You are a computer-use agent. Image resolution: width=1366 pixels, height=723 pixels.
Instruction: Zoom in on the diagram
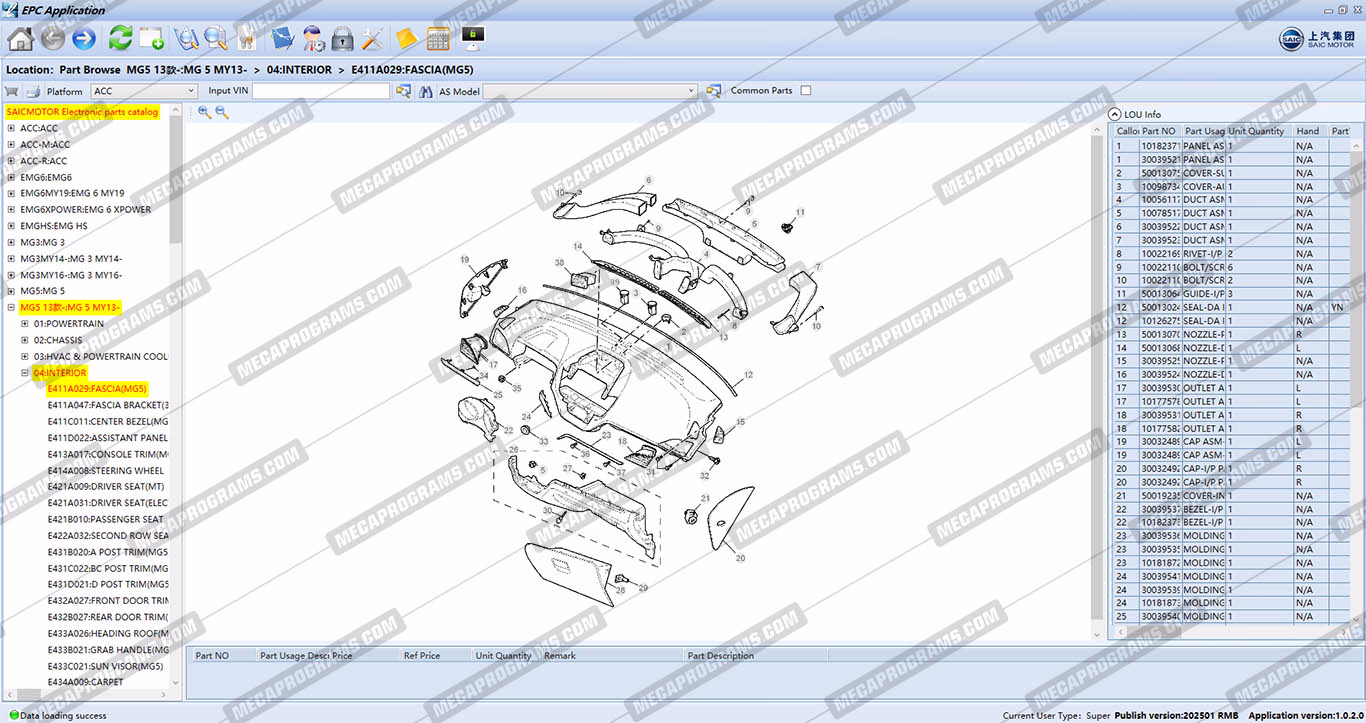coord(204,113)
